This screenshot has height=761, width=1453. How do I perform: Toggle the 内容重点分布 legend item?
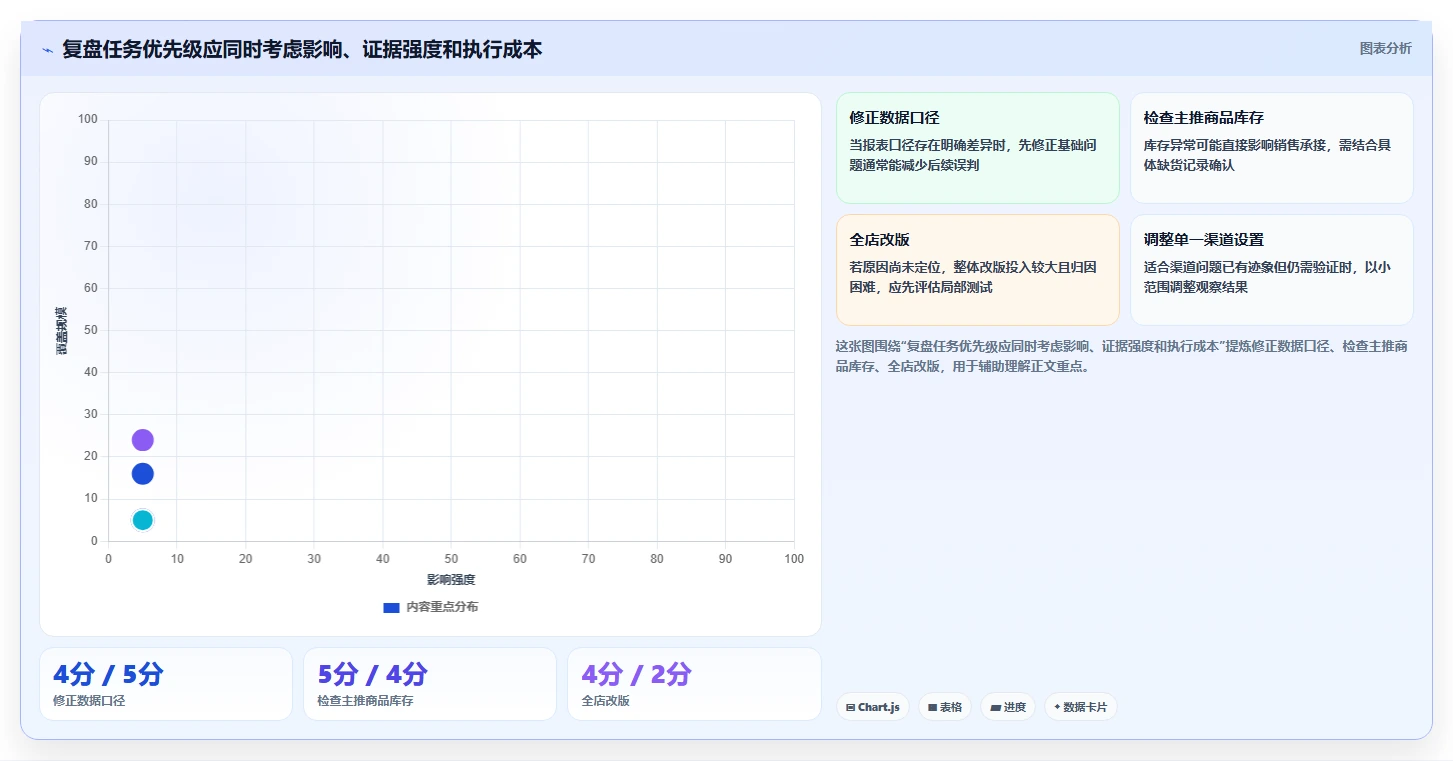[431, 607]
